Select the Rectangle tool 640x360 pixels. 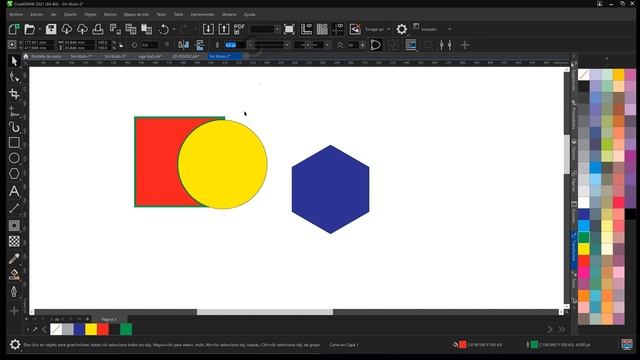click(14, 142)
